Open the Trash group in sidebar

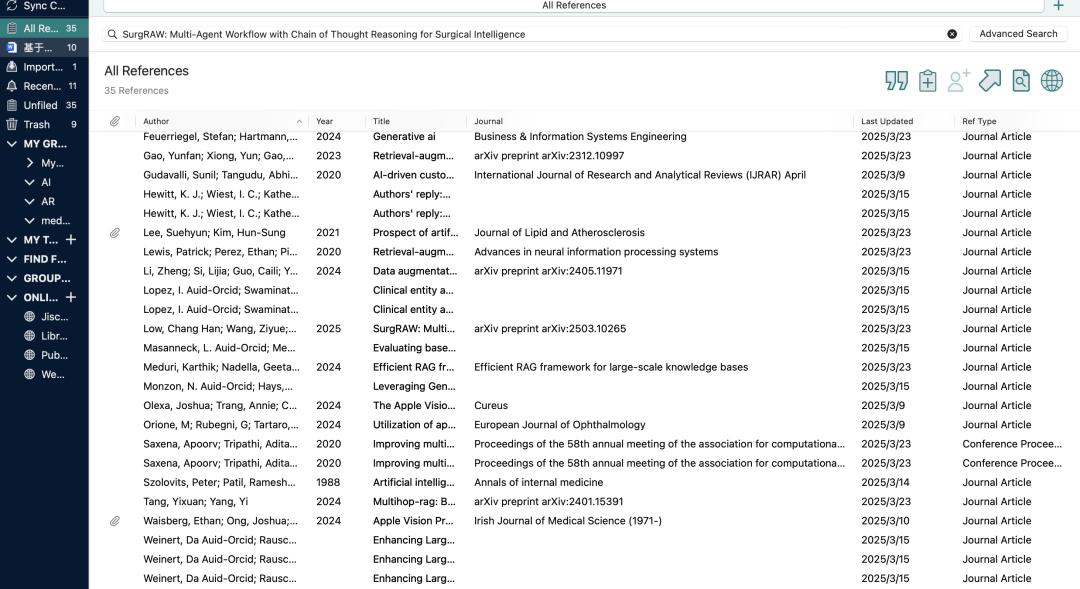[37, 125]
